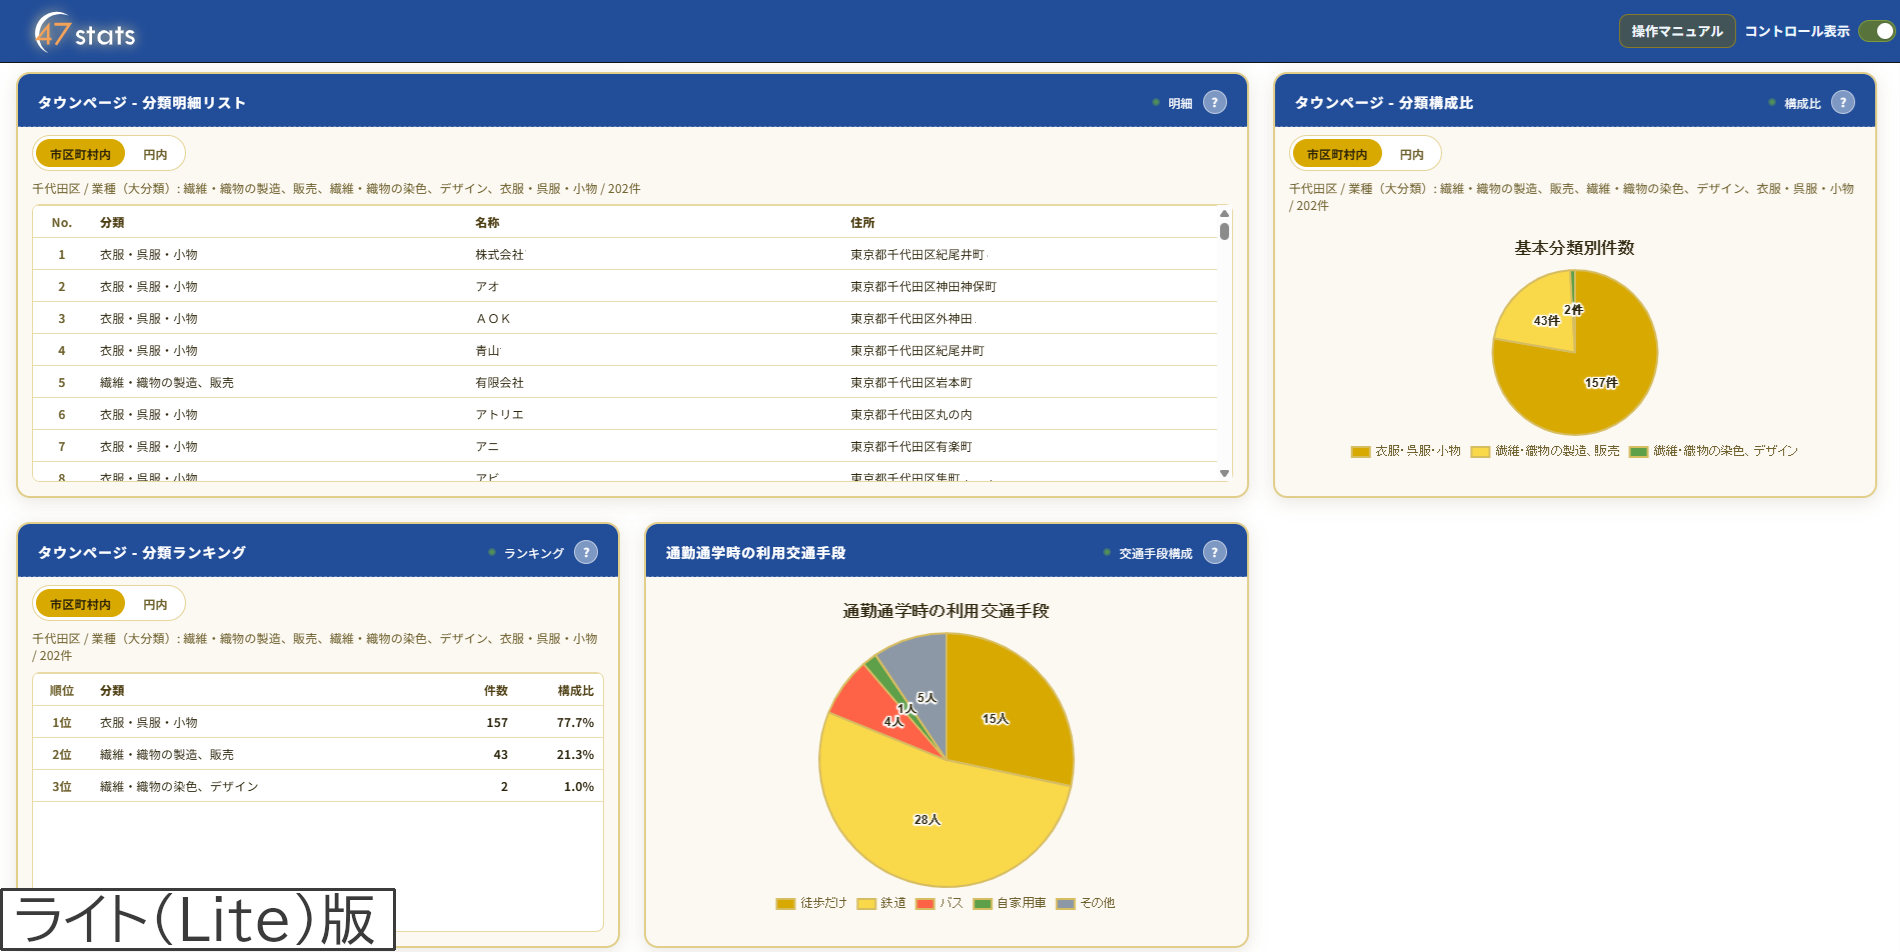The height and width of the screenshot is (952, 1900).
Task: Open help for 分類構成比 panel
Action: coord(1843,102)
